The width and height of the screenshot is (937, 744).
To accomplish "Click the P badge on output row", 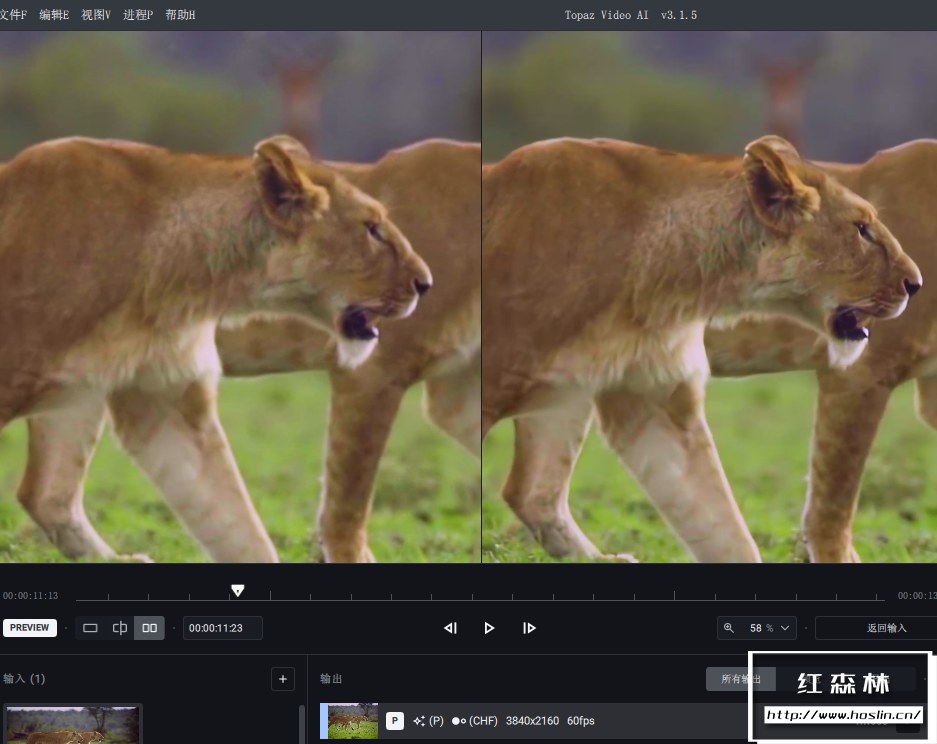I will click(394, 721).
